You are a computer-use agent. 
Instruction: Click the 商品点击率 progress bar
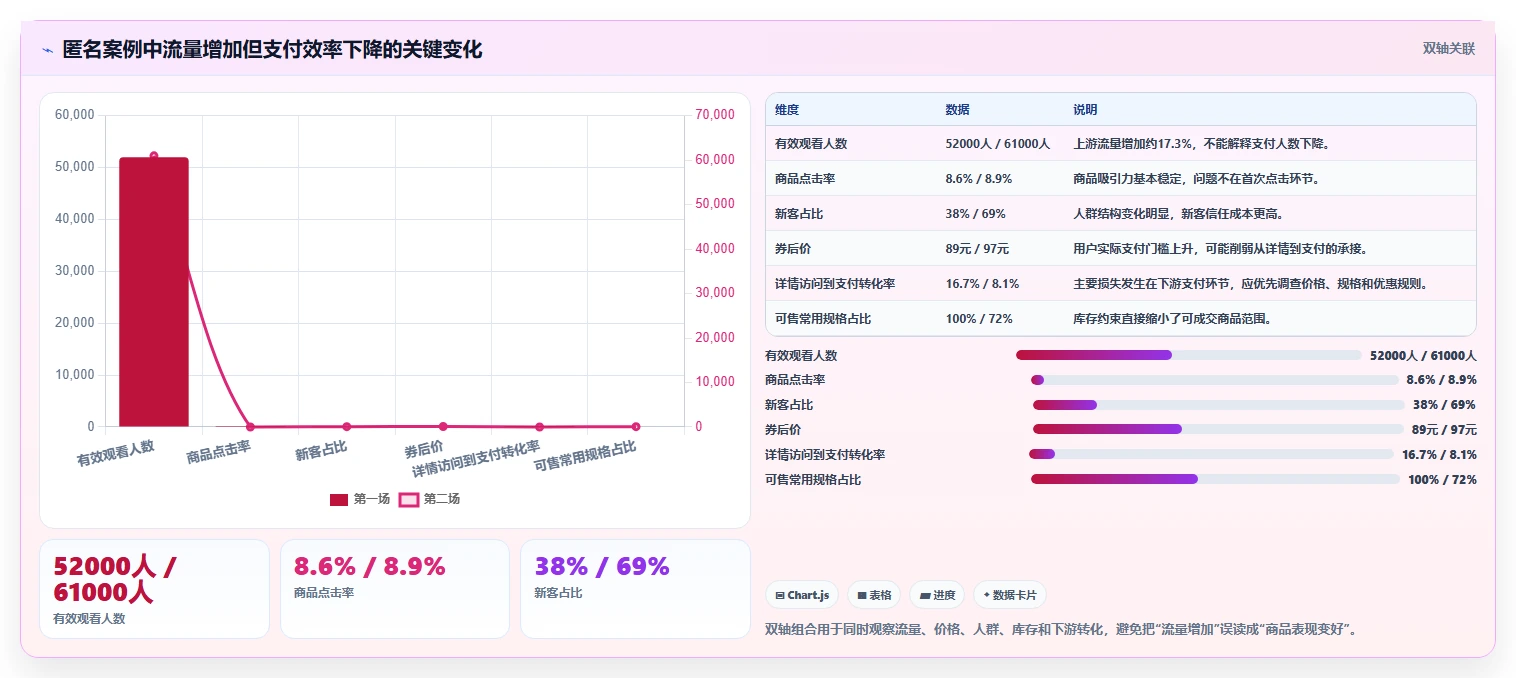tap(1214, 380)
